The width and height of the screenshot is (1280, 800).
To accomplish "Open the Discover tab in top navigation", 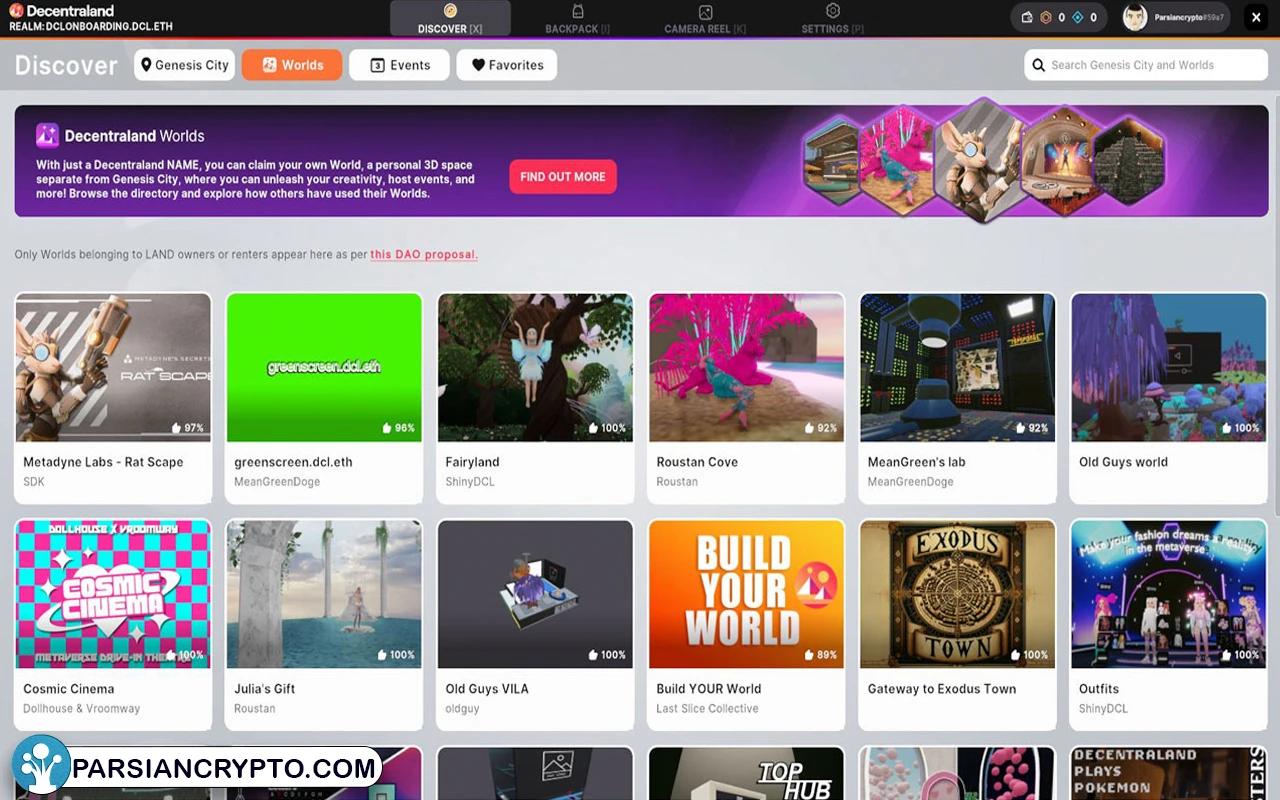I will [450, 18].
